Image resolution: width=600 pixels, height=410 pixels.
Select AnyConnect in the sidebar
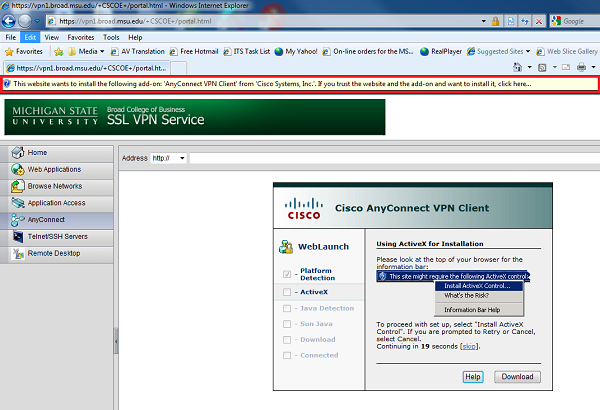click(x=57, y=220)
